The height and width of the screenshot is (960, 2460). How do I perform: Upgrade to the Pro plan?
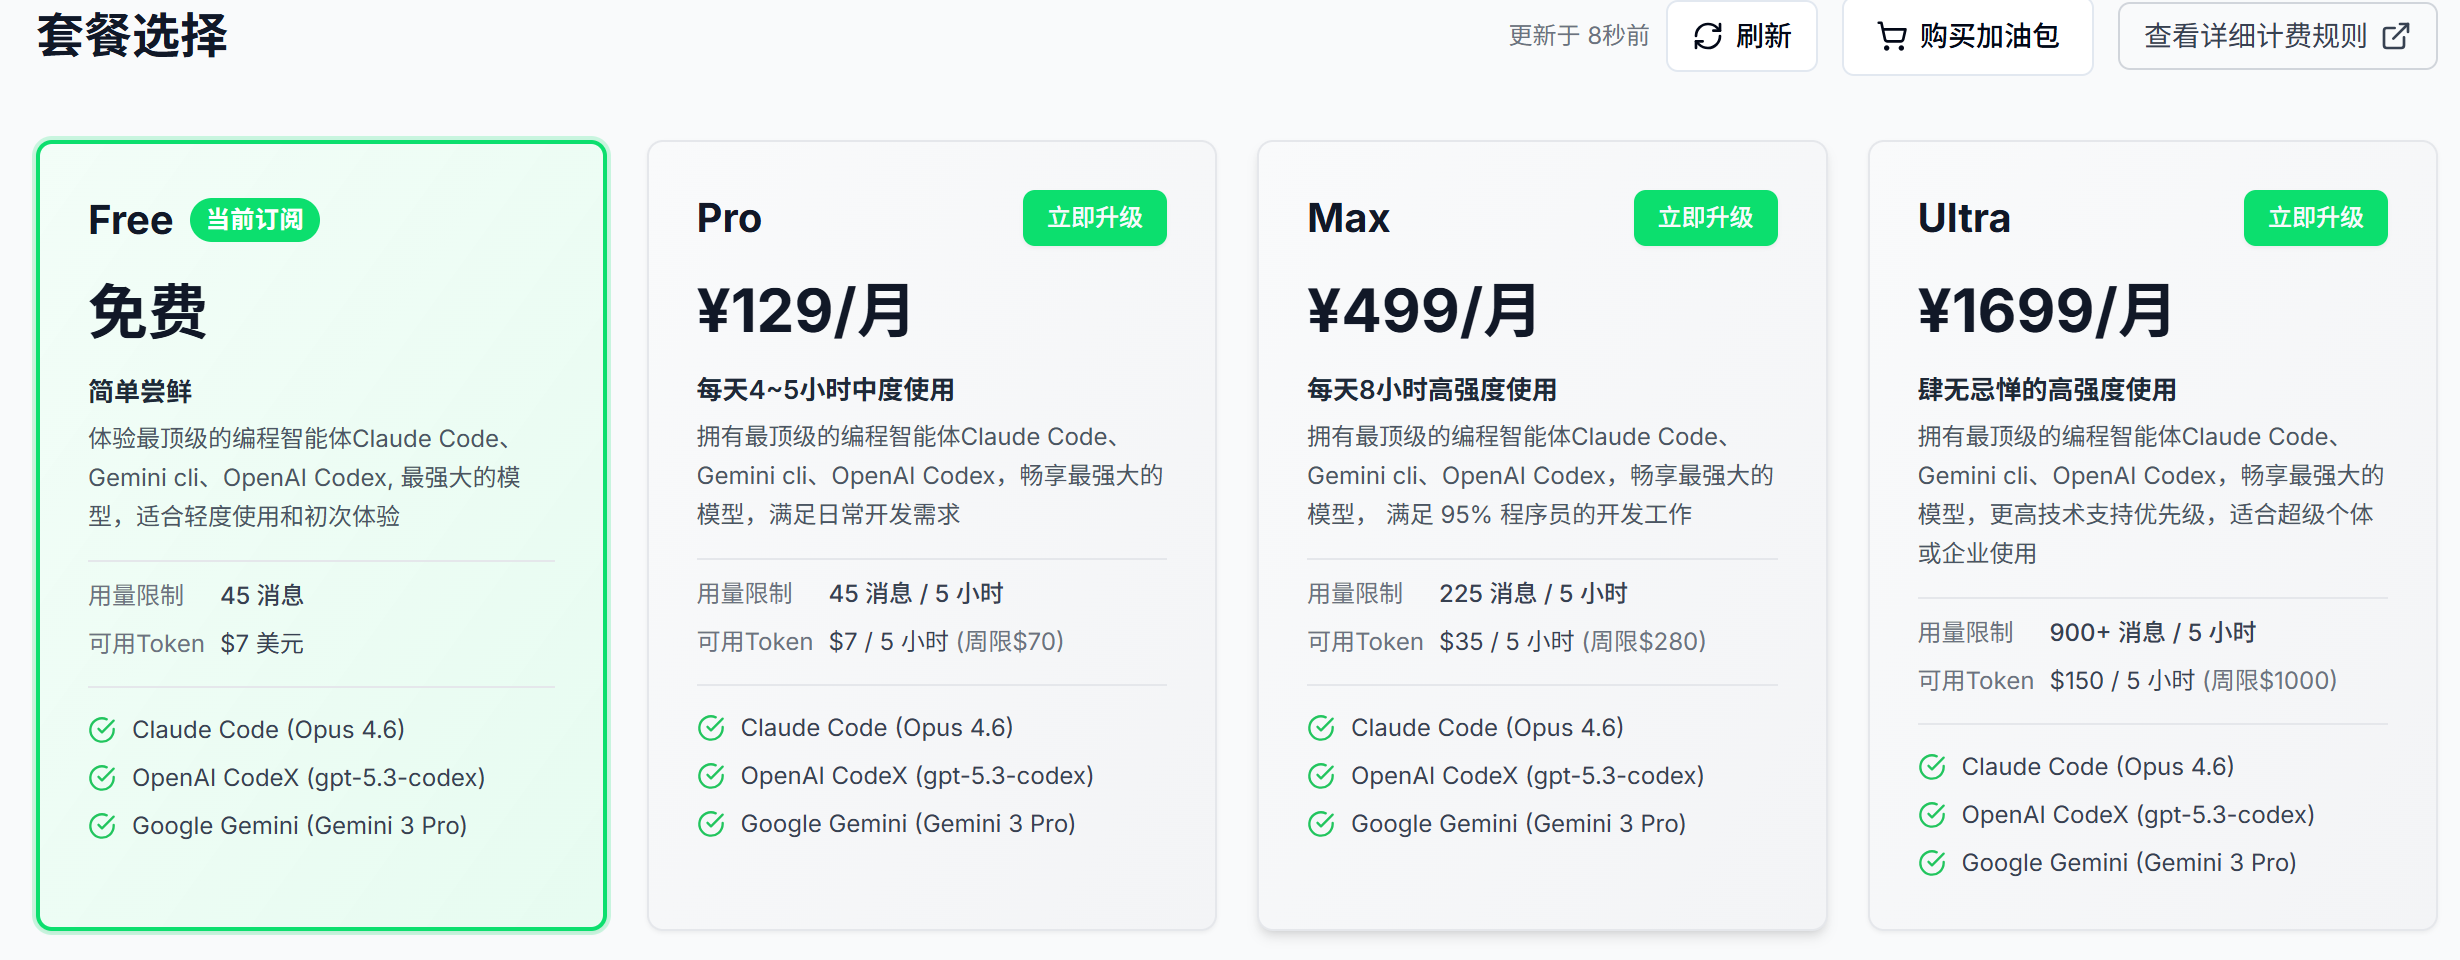click(x=1094, y=218)
